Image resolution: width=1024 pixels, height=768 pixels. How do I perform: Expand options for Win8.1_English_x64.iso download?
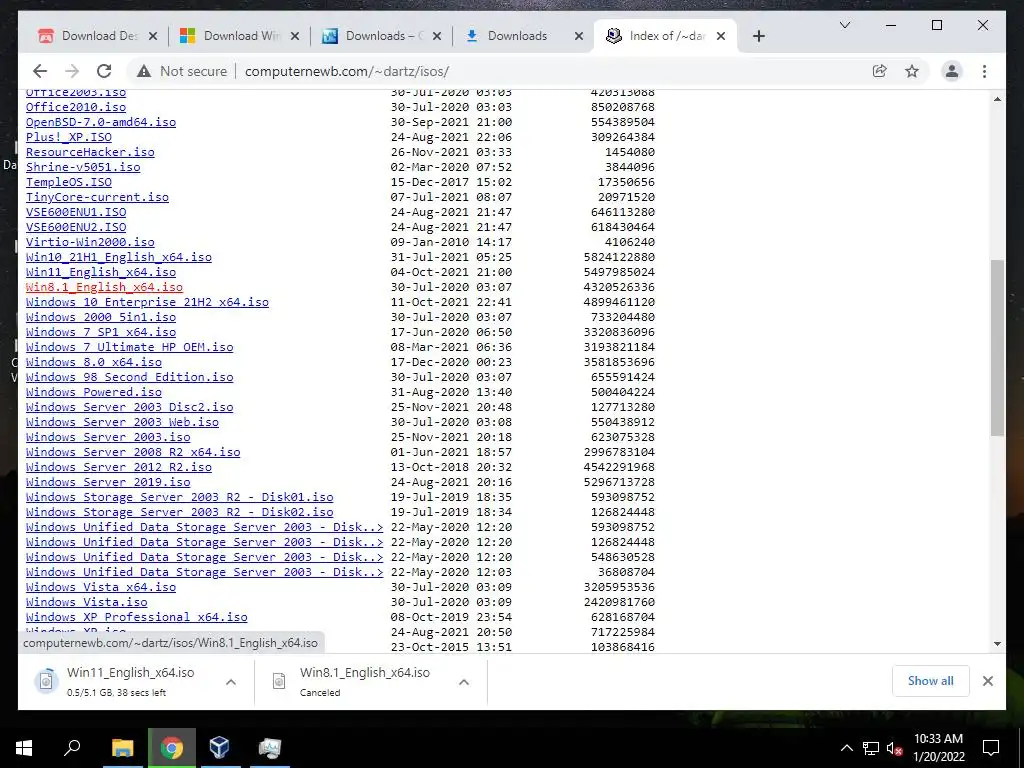[464, 682]
